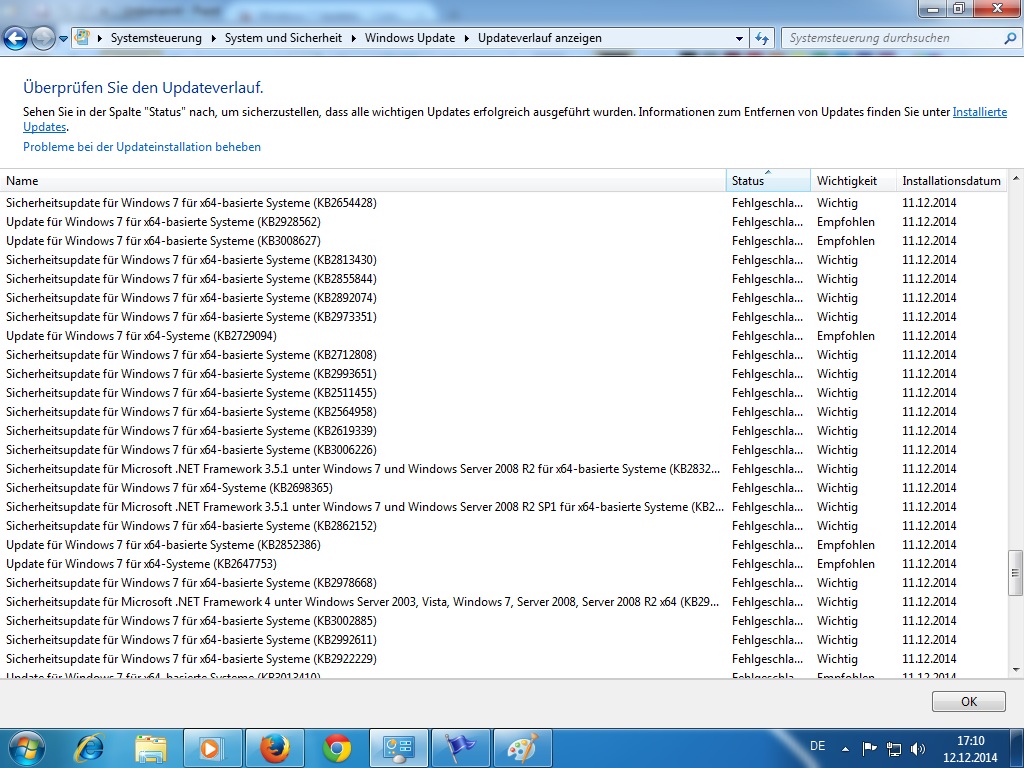Open the Installierte Updates link

(x=980, y=112)
